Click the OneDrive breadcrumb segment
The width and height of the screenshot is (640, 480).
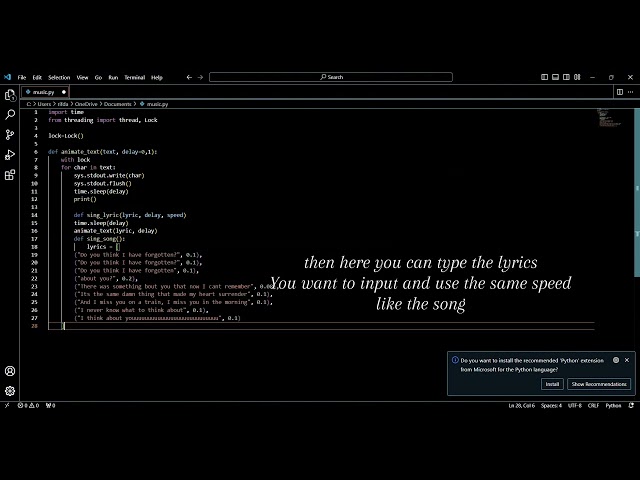86,104
